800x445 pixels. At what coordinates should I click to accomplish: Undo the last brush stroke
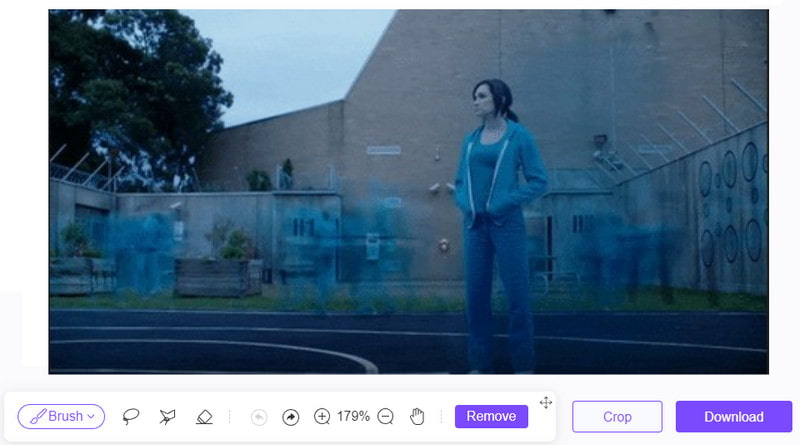coord(259,417)
